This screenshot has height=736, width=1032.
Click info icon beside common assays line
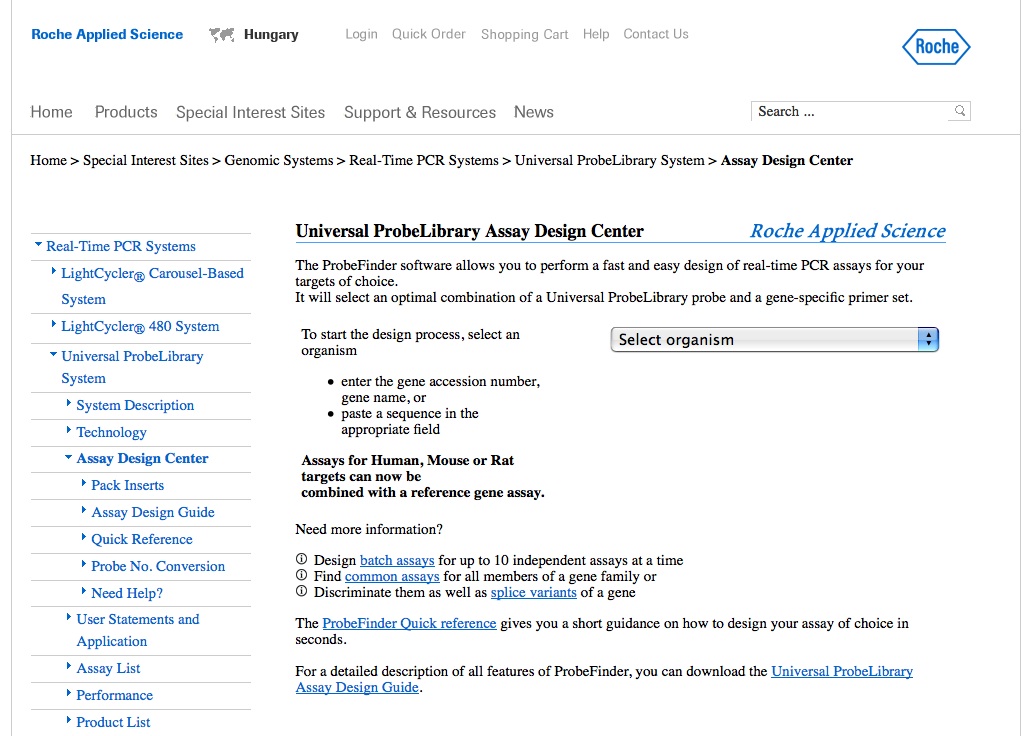302,576
